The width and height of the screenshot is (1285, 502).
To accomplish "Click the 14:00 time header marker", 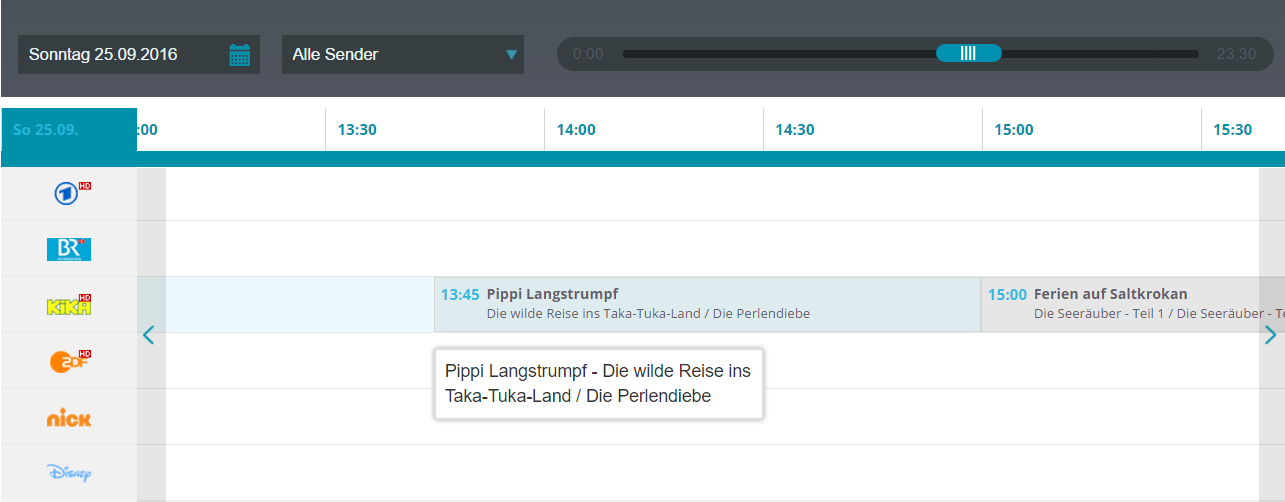I will [x=576, y=130].
